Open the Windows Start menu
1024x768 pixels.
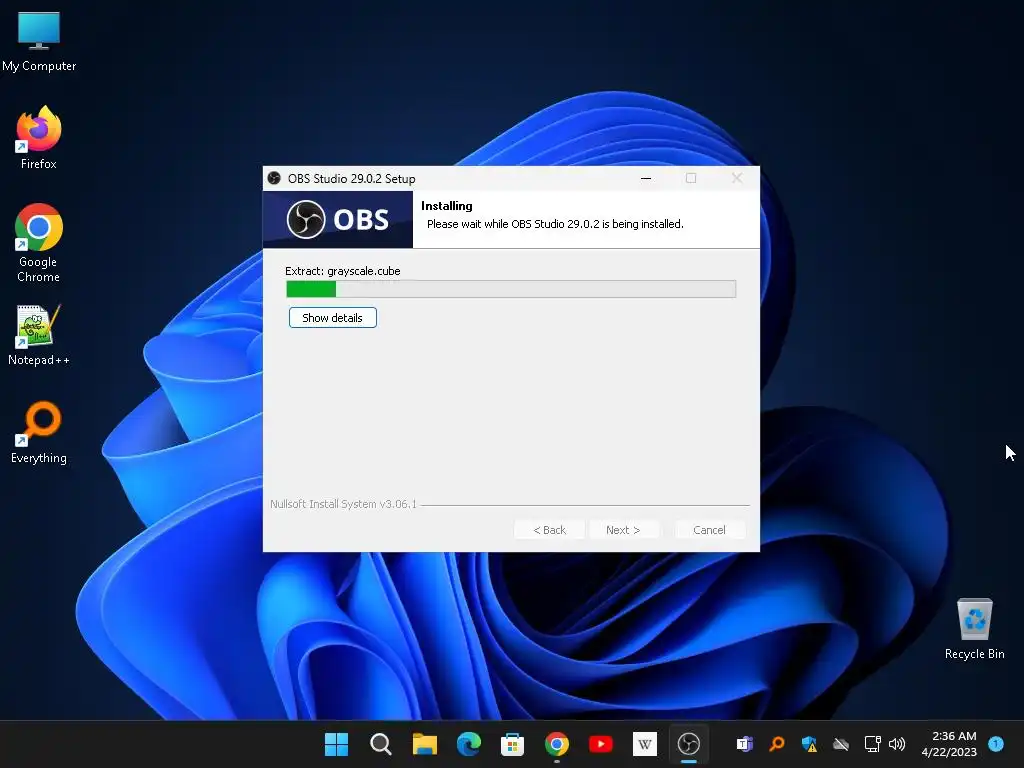(x=336, y=744)
